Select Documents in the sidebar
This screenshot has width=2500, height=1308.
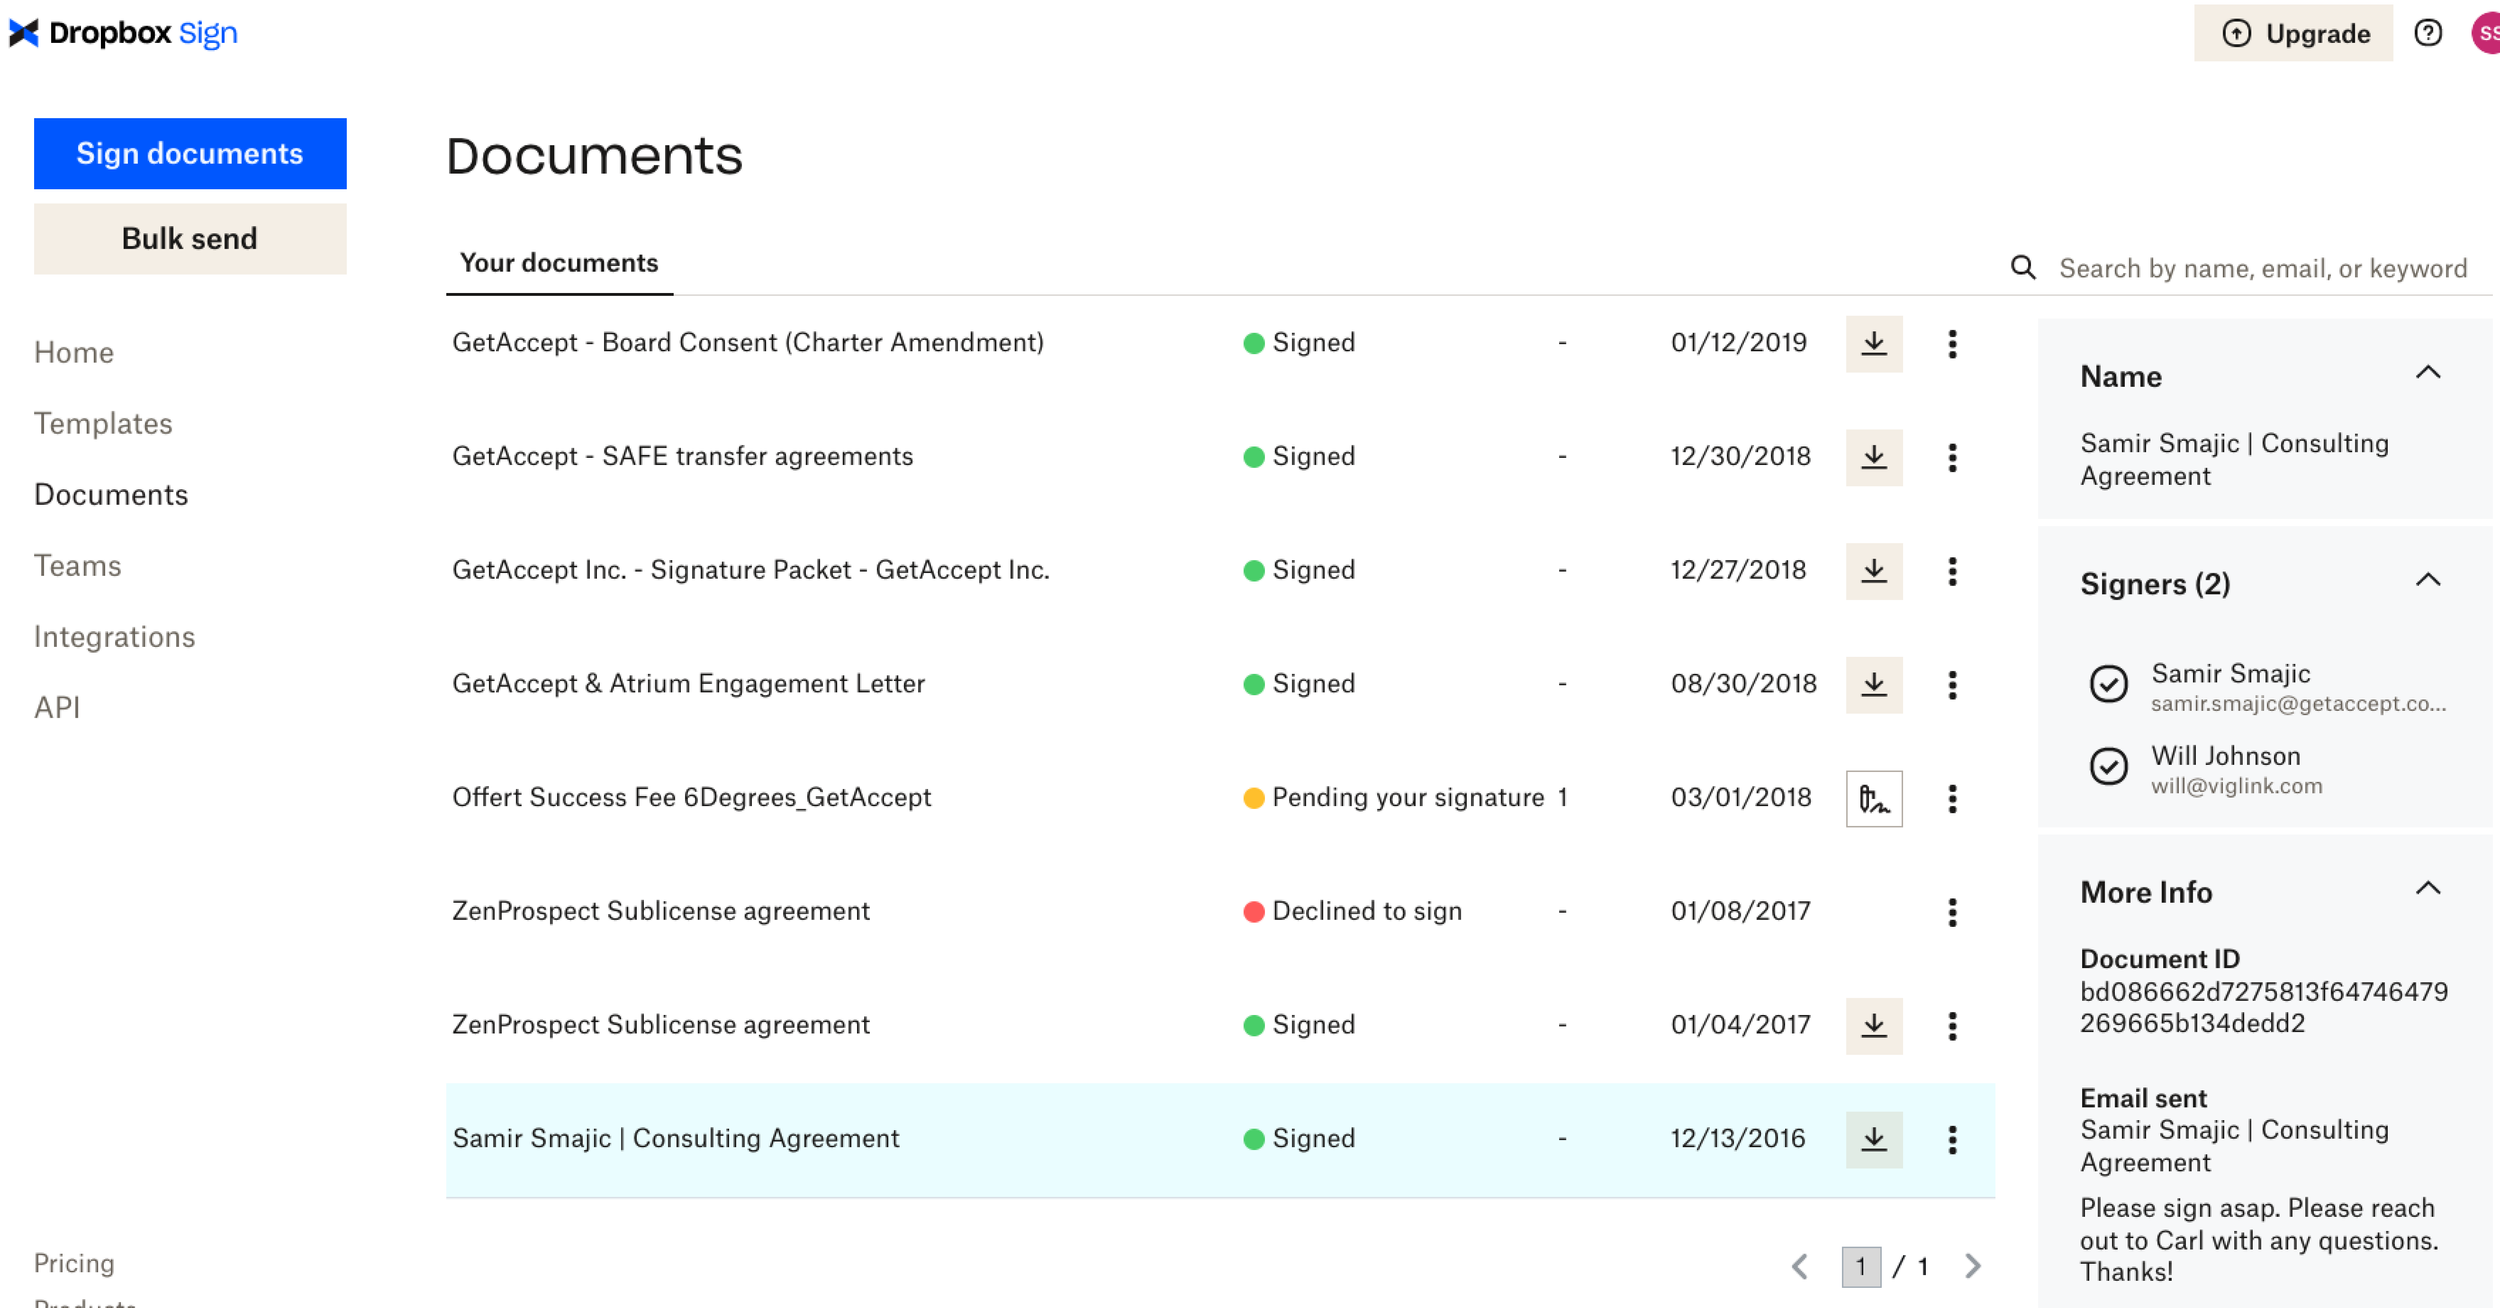click(111, 494)
